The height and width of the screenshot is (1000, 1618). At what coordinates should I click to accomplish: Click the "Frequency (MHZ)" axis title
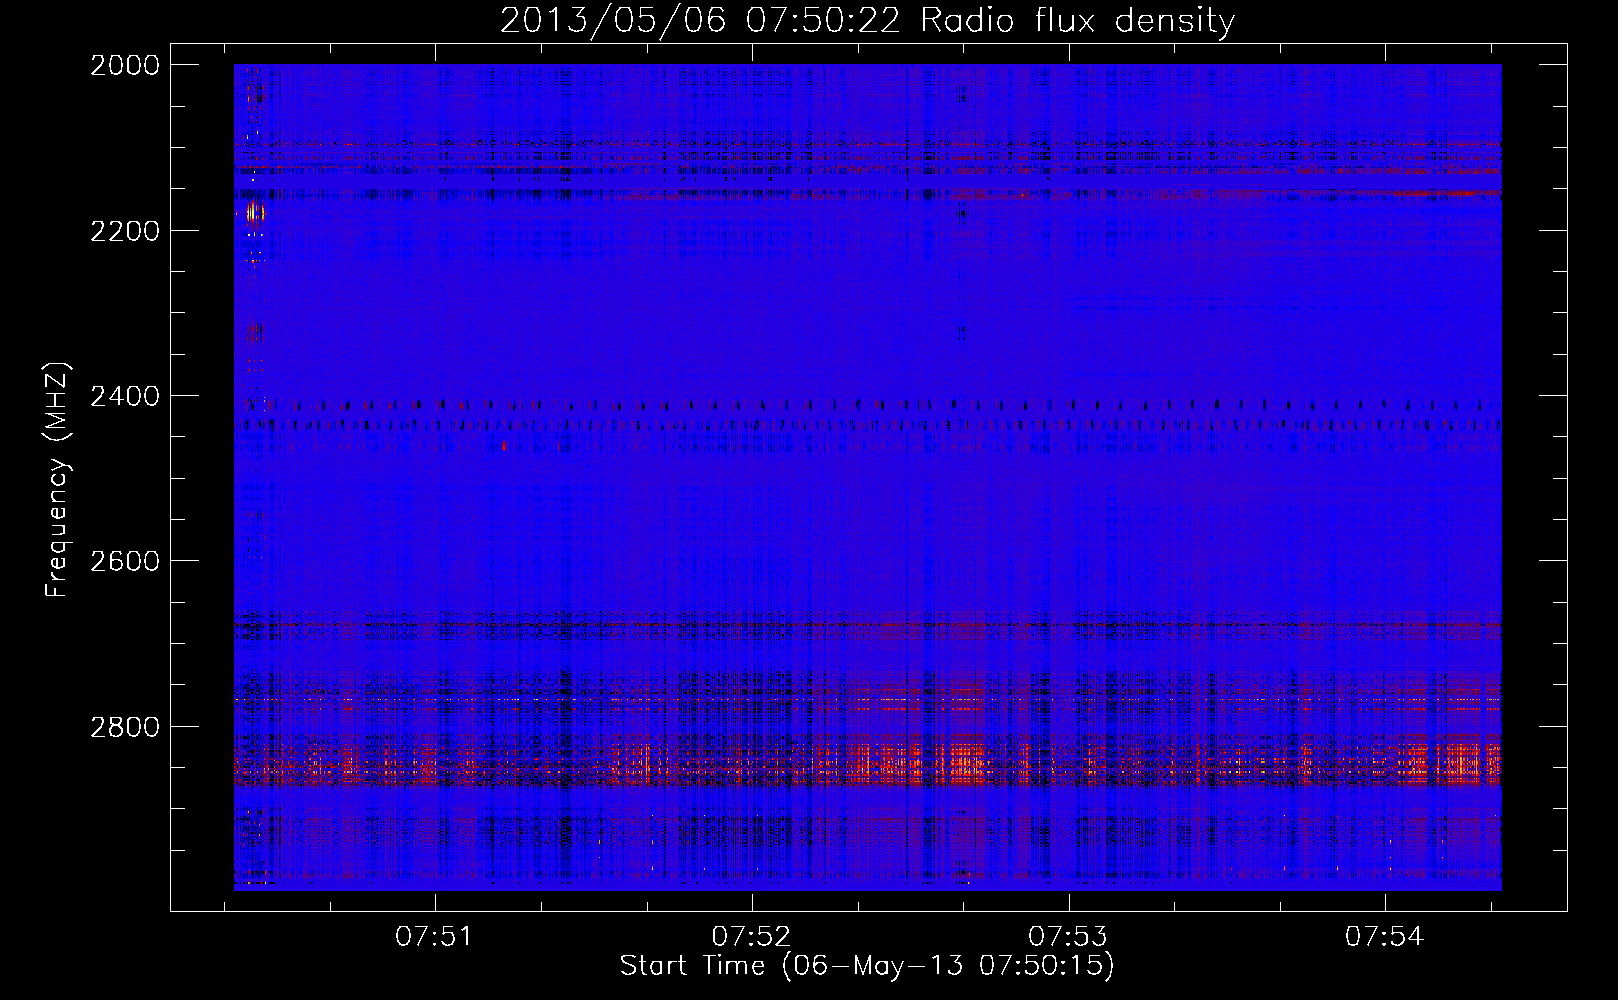pyautogui.click(x=58, y=479)
